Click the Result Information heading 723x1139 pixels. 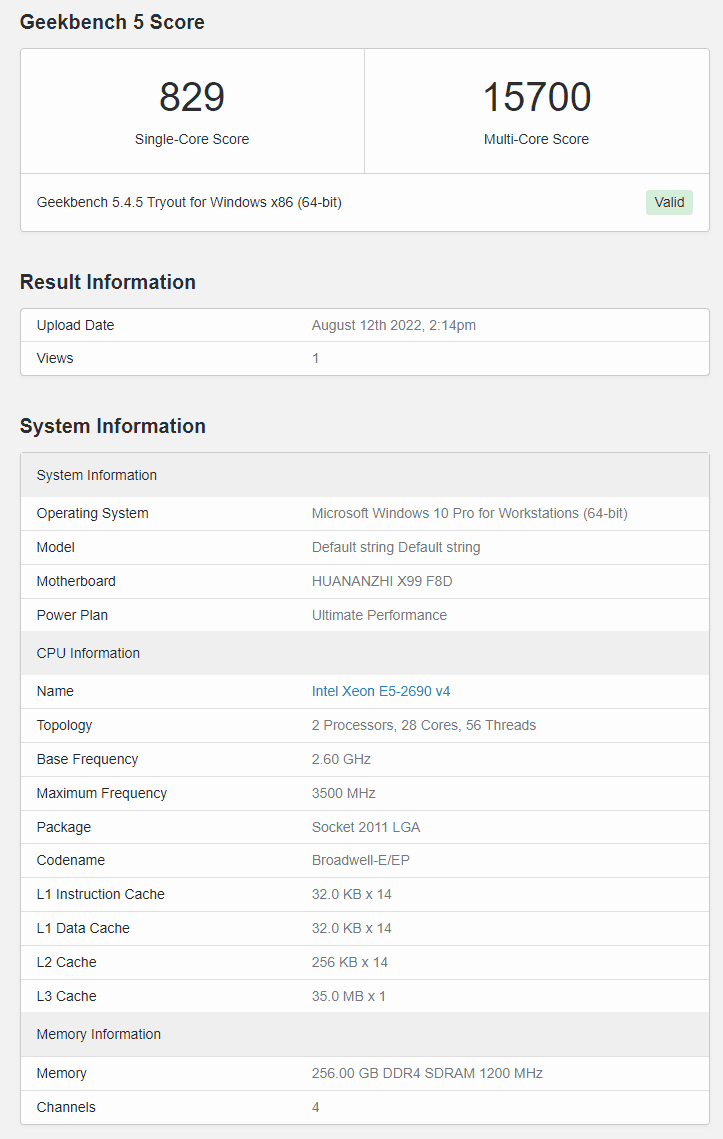(x=108, y=282)
